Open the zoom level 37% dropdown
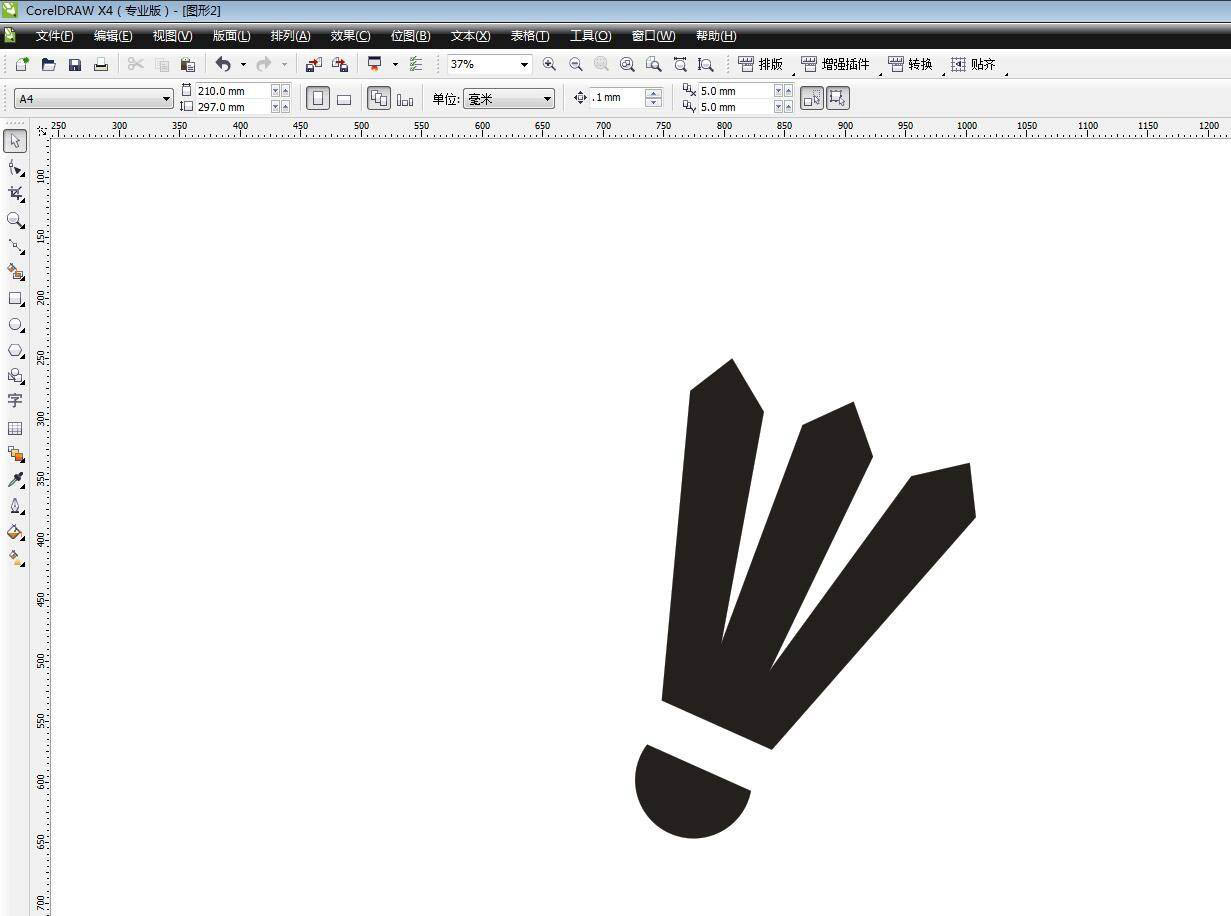The height and width of the screenshot is (916, 1231). 524,64
